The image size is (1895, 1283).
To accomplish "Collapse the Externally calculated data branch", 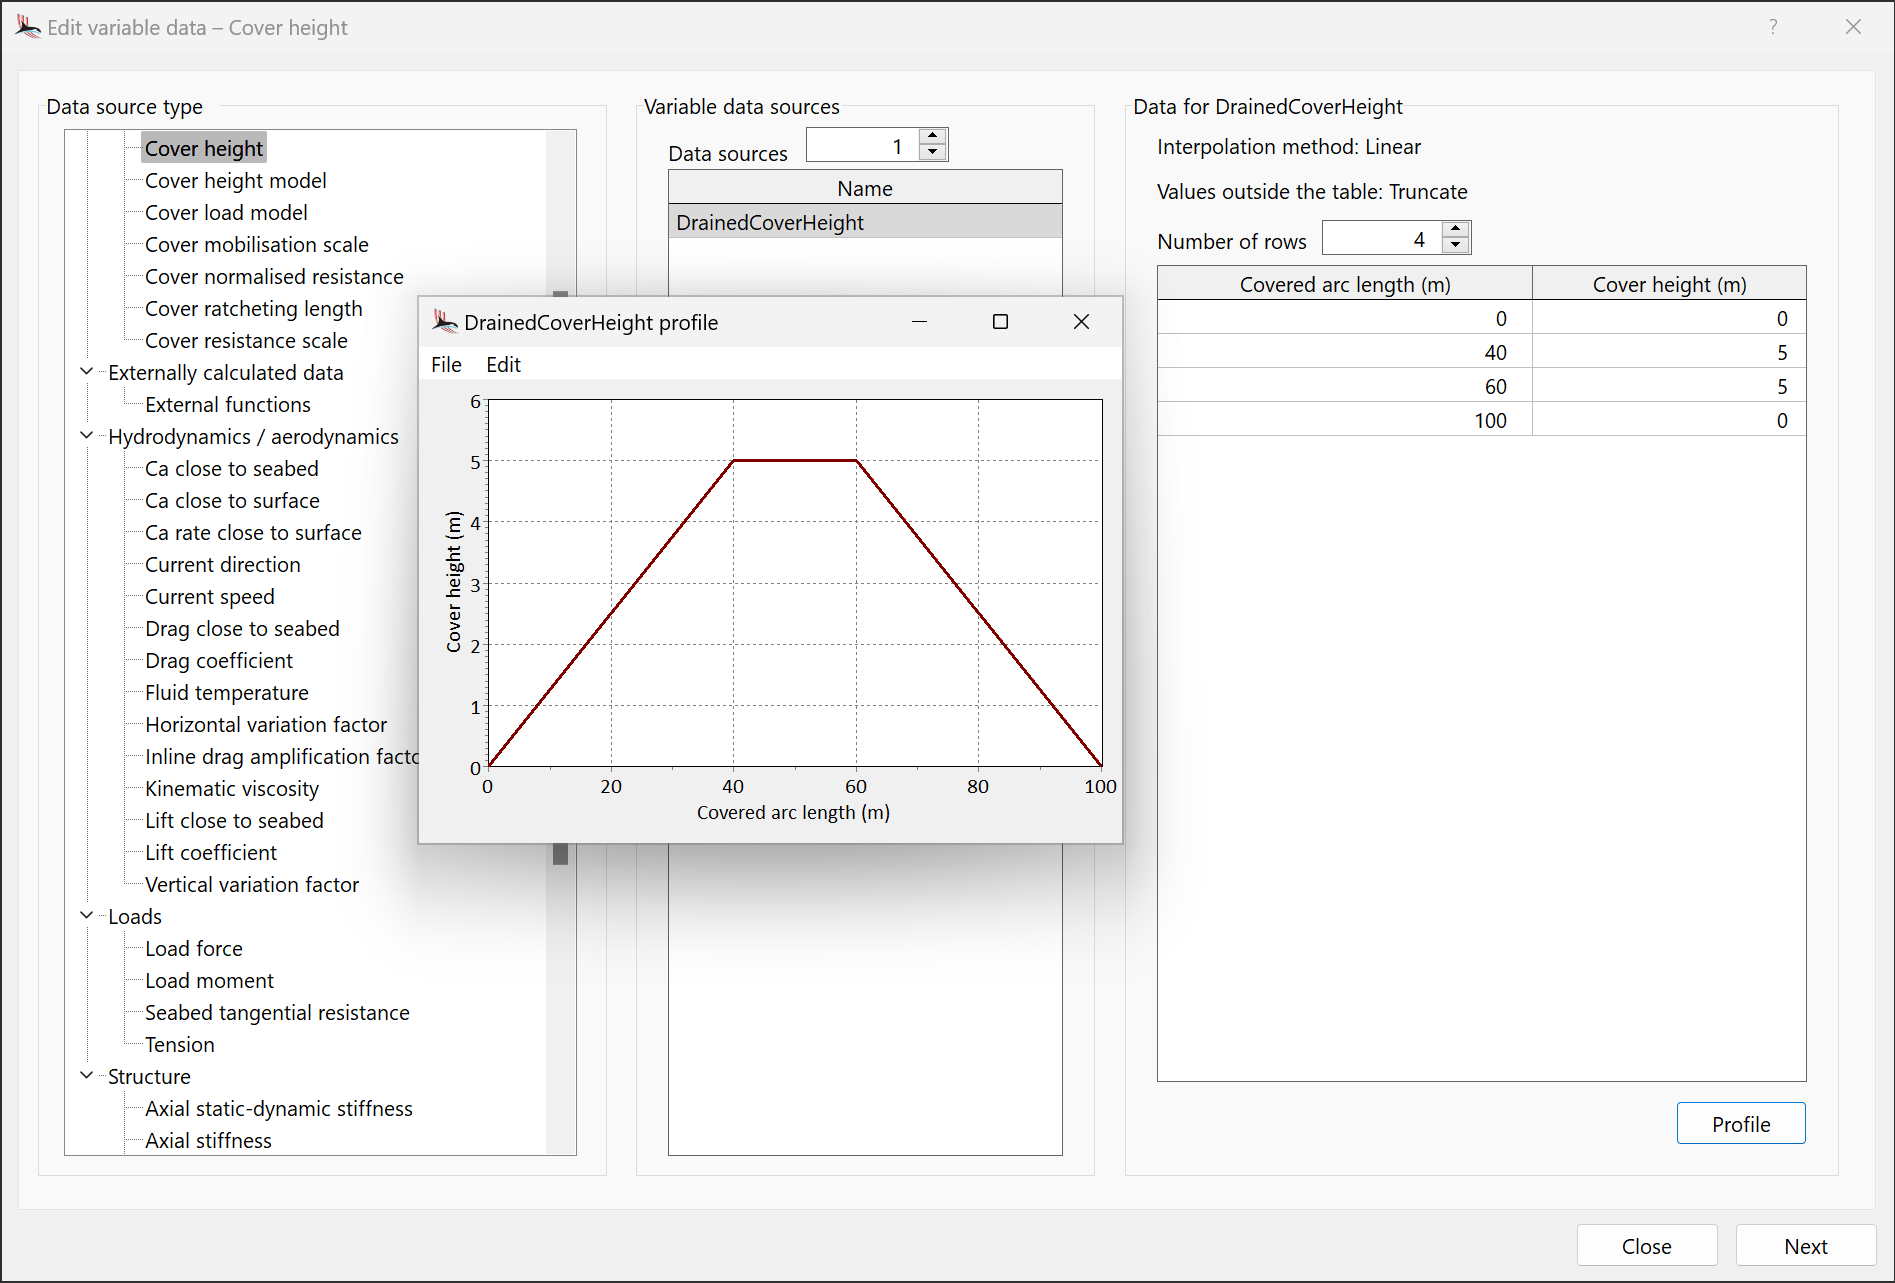I will [x=86, y=372].
